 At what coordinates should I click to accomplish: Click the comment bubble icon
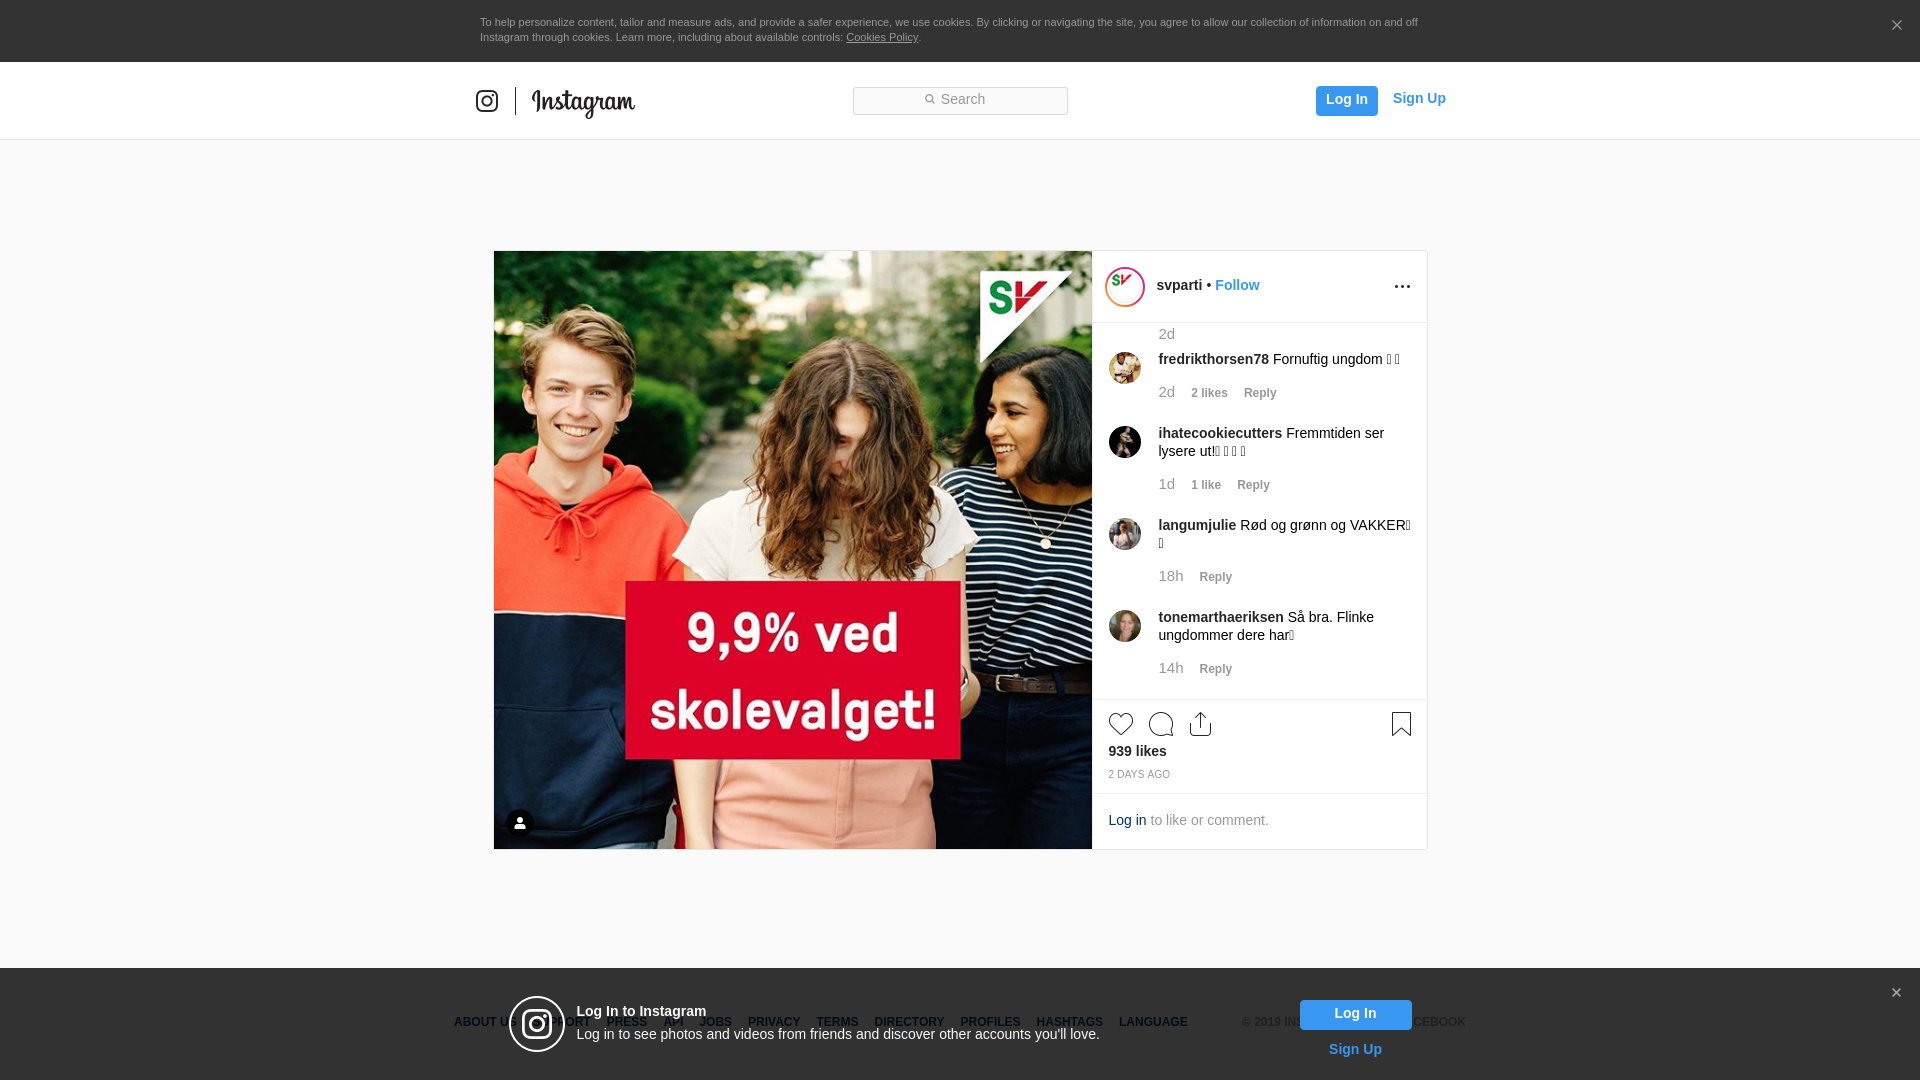tap(1161, 724)
